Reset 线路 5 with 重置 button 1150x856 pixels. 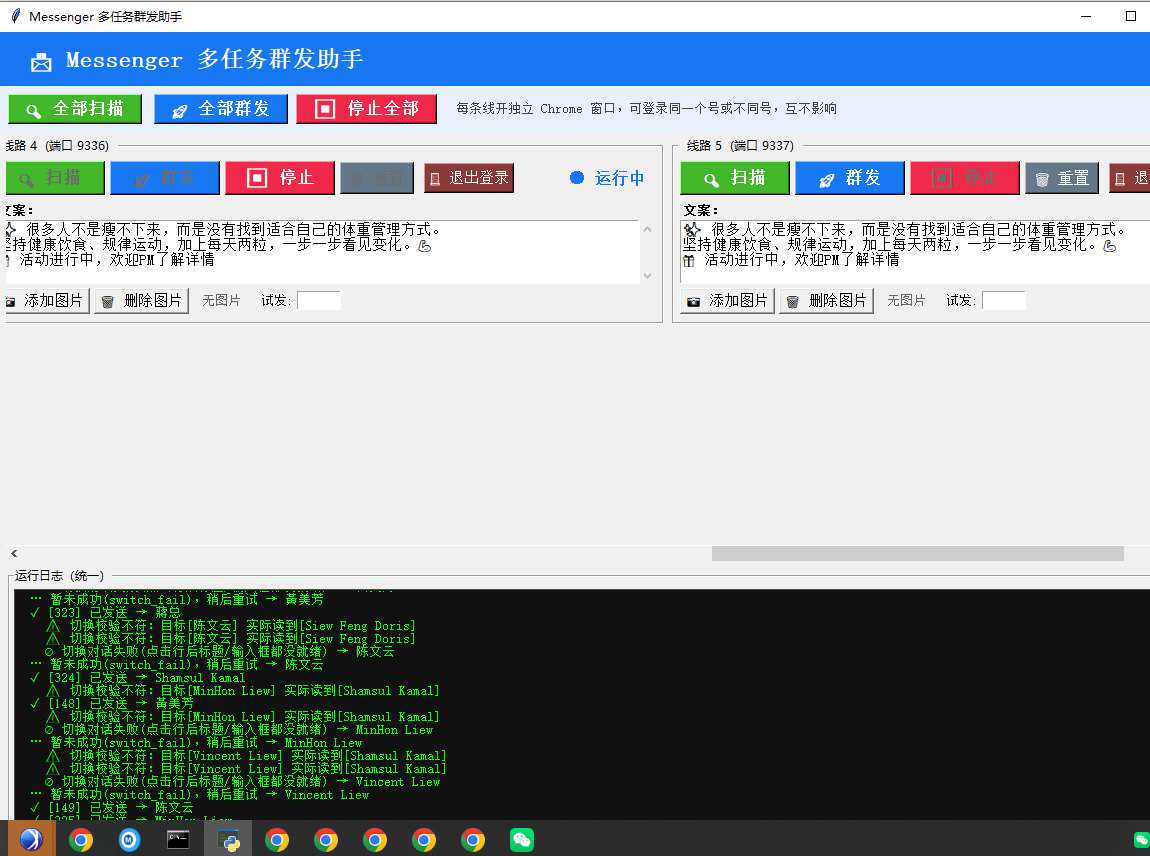[1061, 178]
